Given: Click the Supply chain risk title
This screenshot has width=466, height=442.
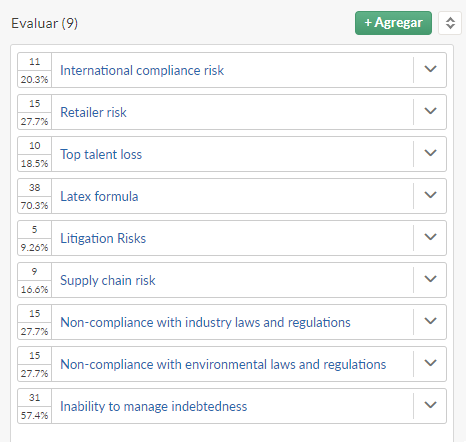Looking at the screenshot, I should [x=108, y=280].
